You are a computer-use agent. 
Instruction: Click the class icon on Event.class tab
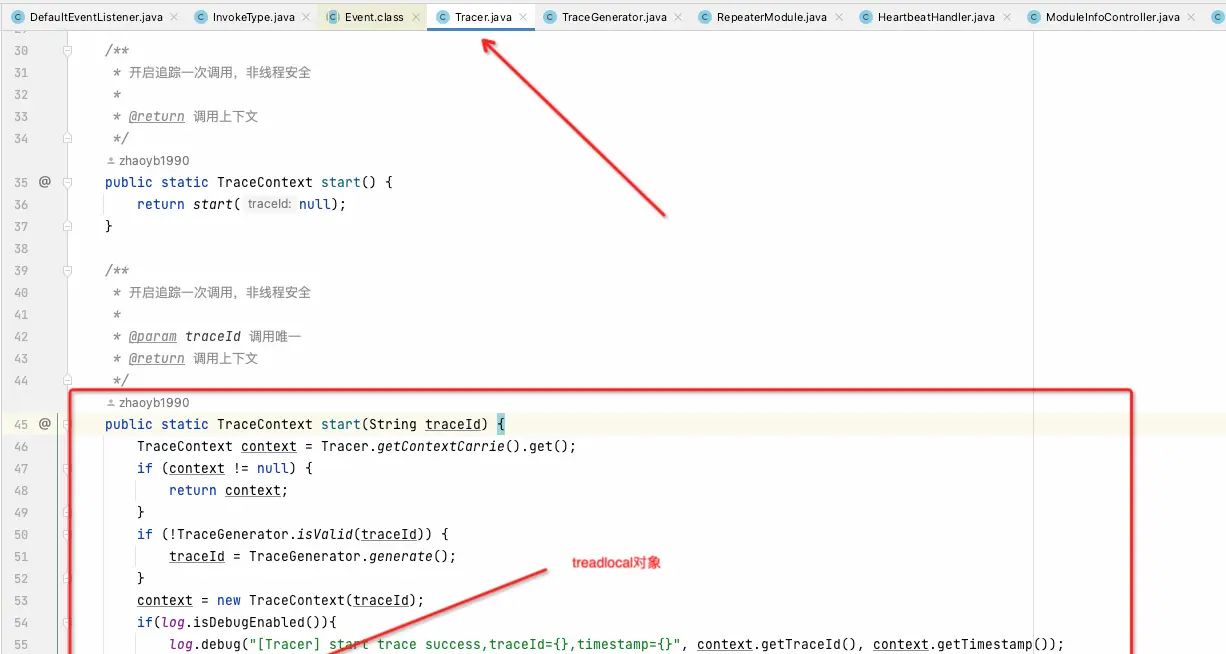(x=333, y=17)
